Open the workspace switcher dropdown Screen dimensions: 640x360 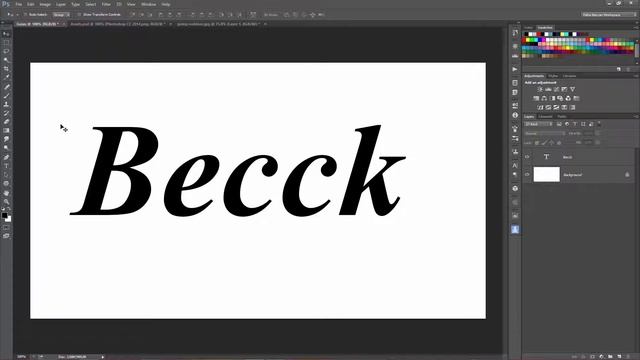pos(609,15)
